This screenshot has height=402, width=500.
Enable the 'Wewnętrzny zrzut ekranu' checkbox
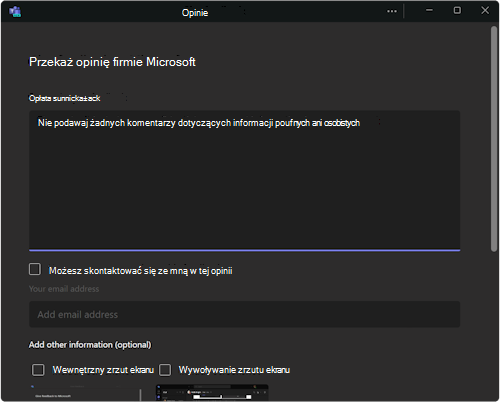point(38,370)
